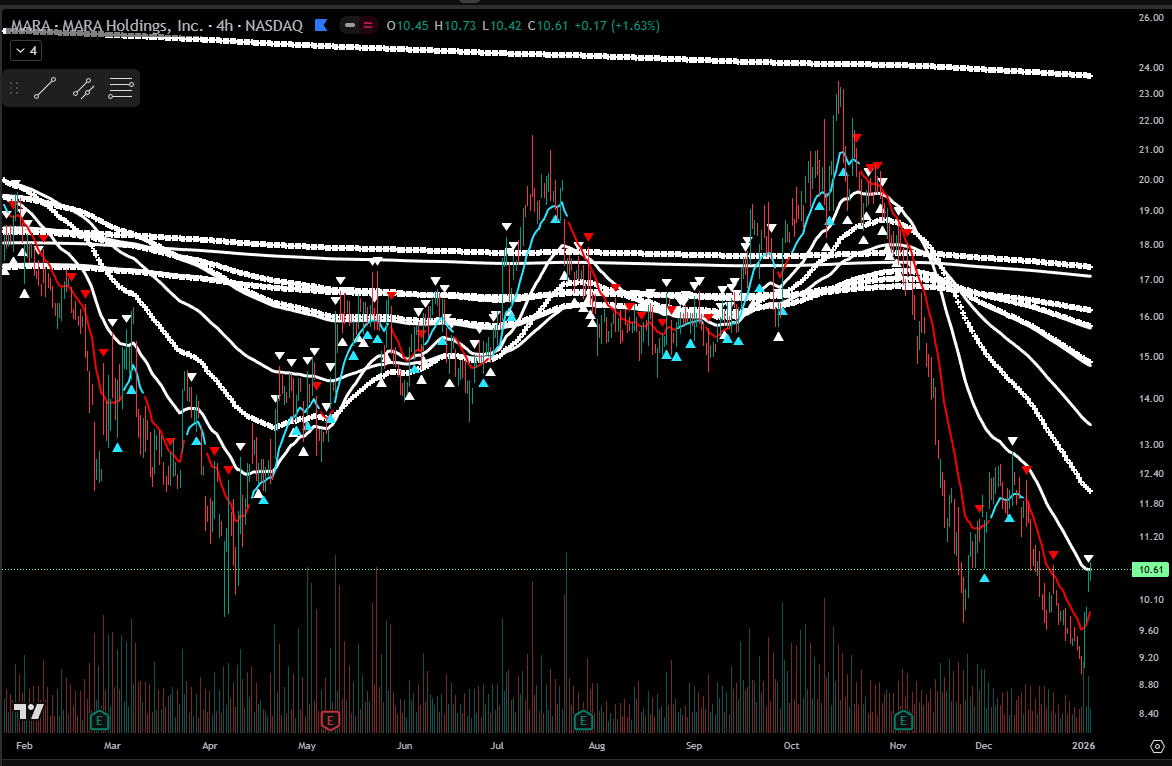
Task: Click the close value C10.61
Action: coord(548,25)
